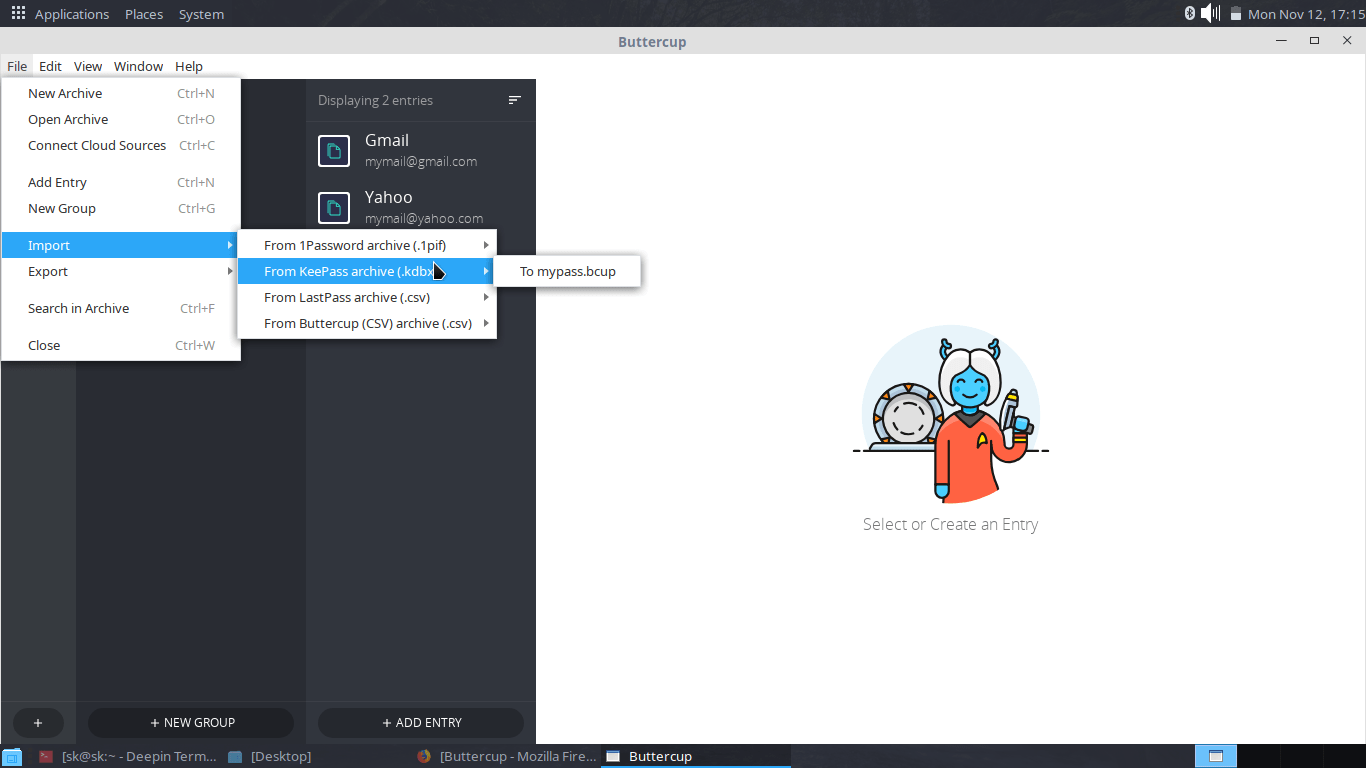Expand From 1Password archive submenu
The width and height of the screenshot is (1366, 768).
(366, 245)
